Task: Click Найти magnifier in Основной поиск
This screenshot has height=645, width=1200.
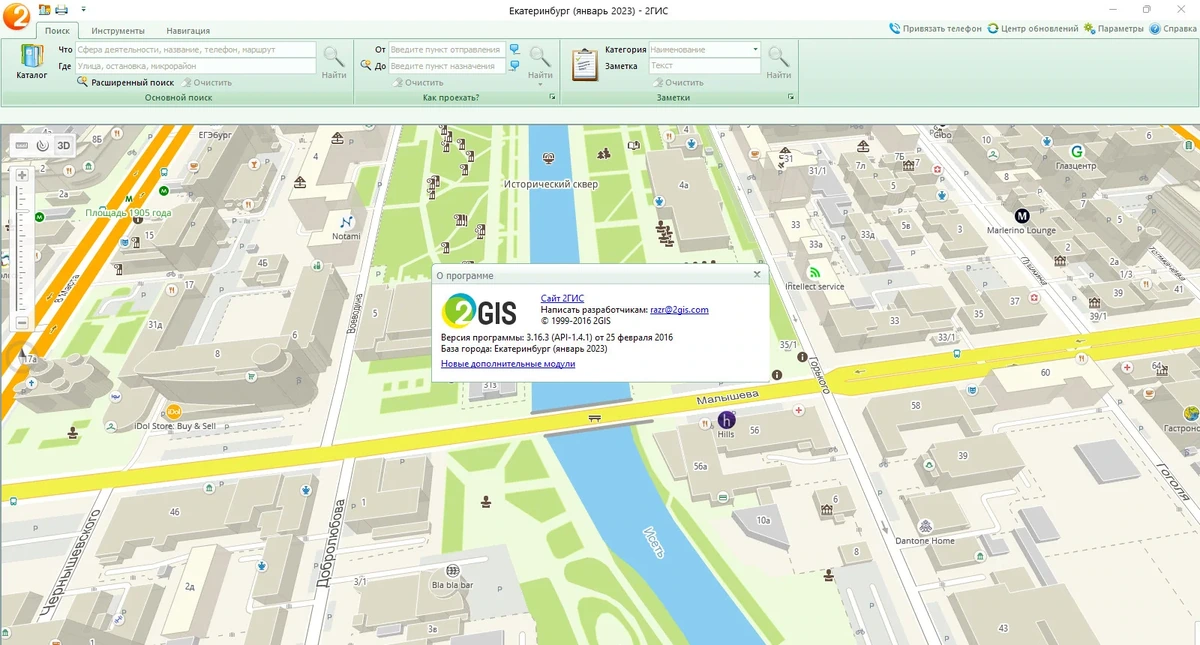Action: point(334,62)
